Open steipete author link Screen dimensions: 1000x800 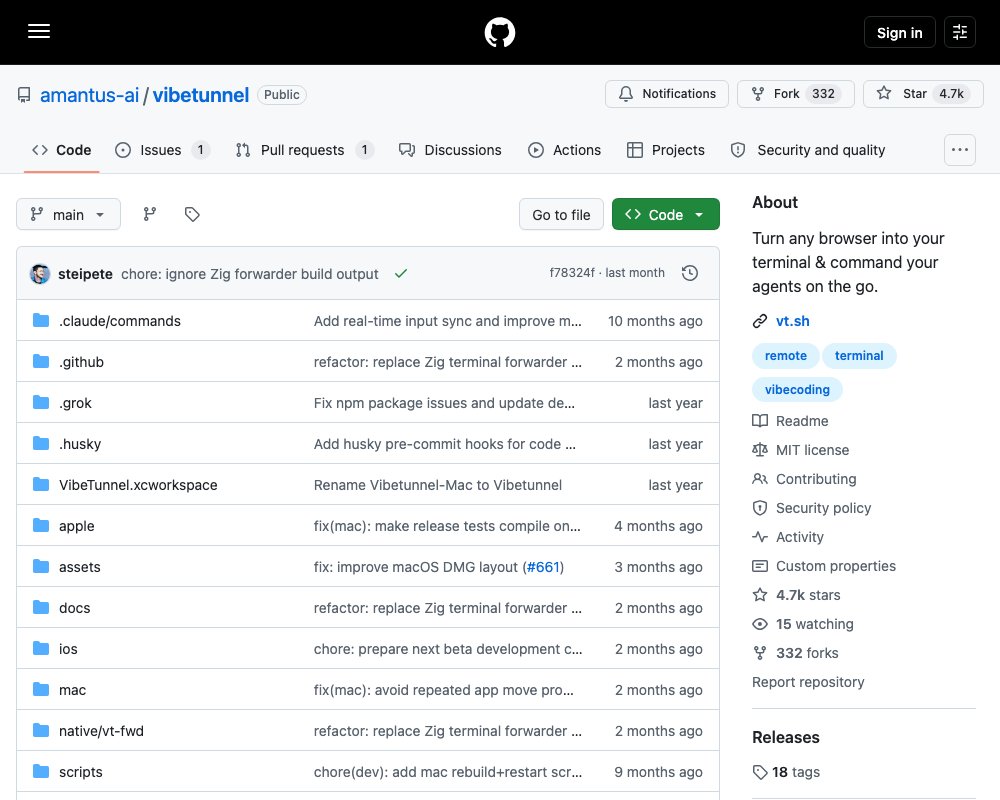(85, 274)
